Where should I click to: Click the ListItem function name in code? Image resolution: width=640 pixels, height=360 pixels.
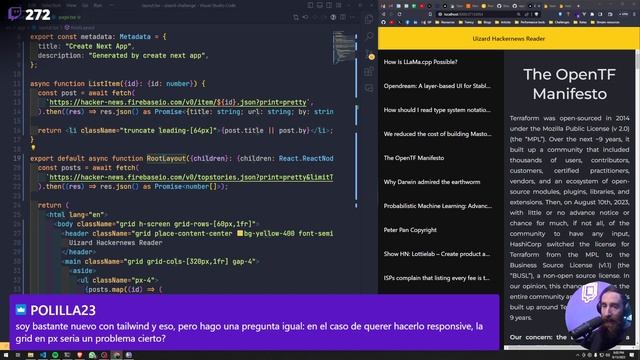(106, 84)
